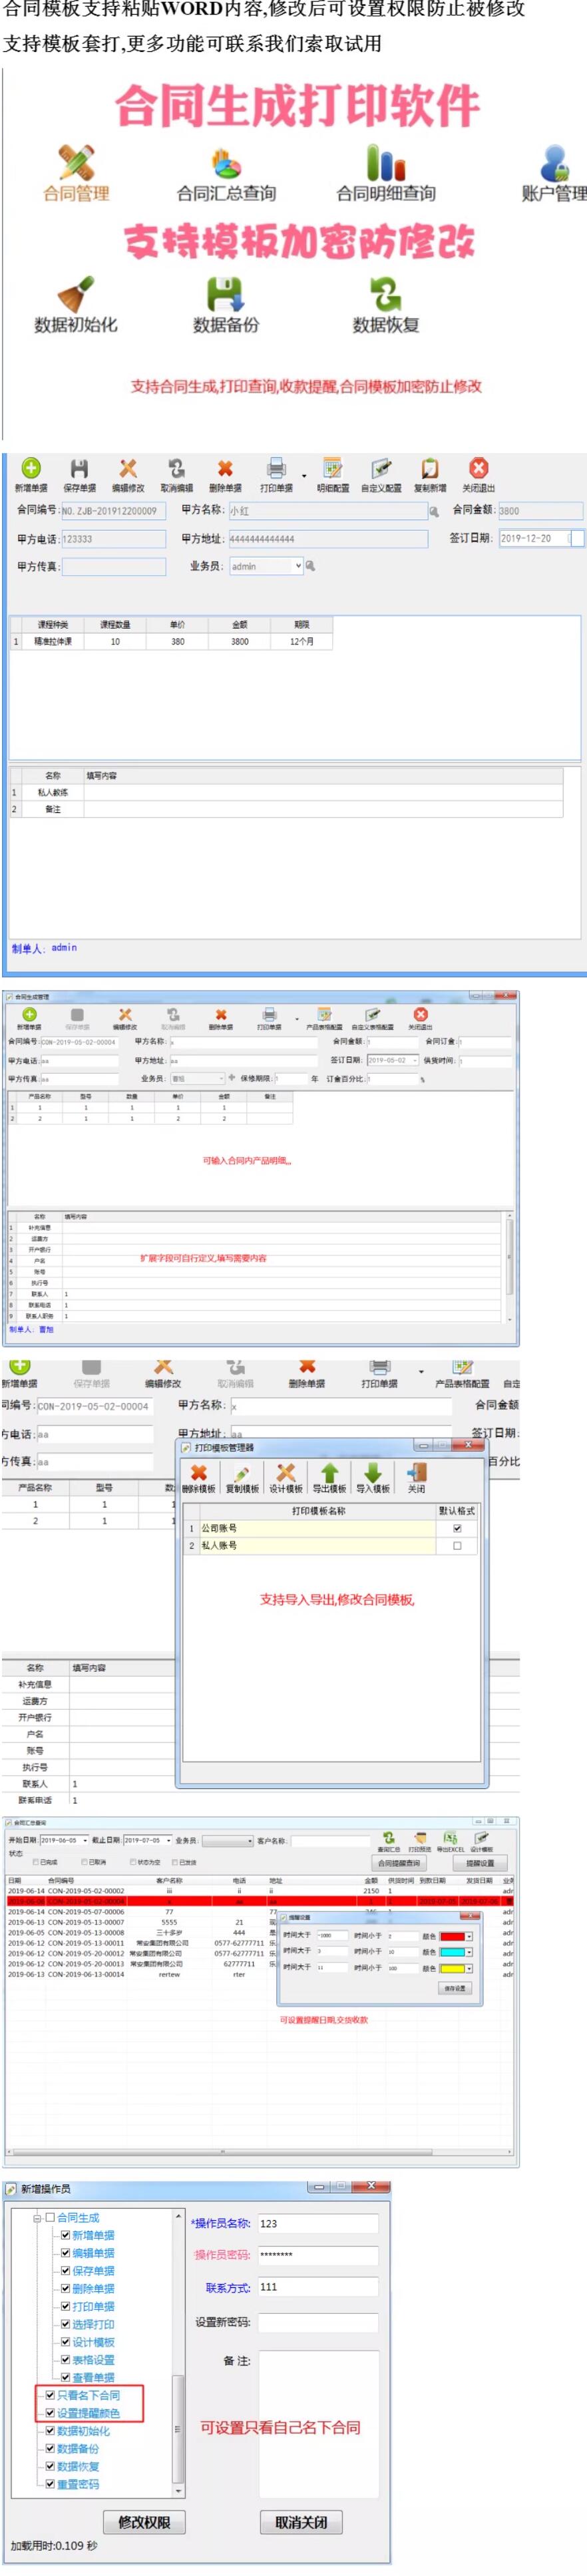Pick the red reminder color swatch
The image size is (587, 2576).
452,1936
